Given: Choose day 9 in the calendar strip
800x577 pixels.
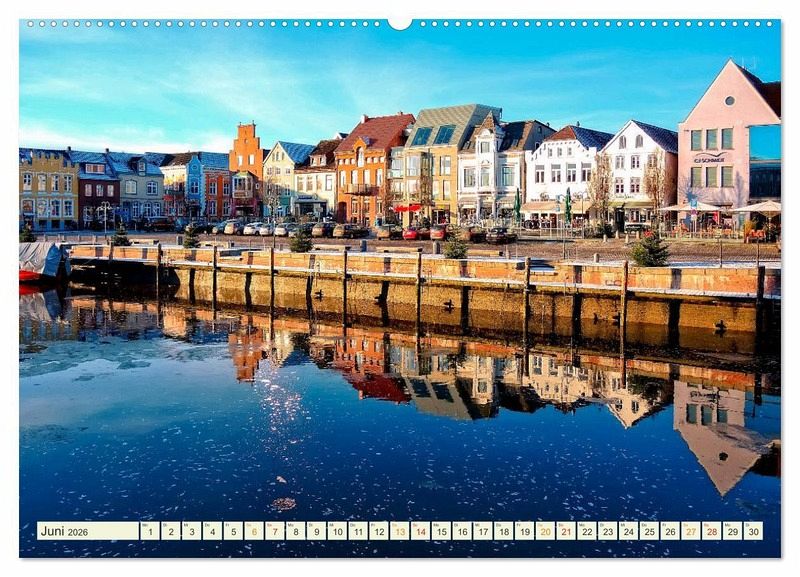Looking at the screenshot, I should click(x=316, y=531).
